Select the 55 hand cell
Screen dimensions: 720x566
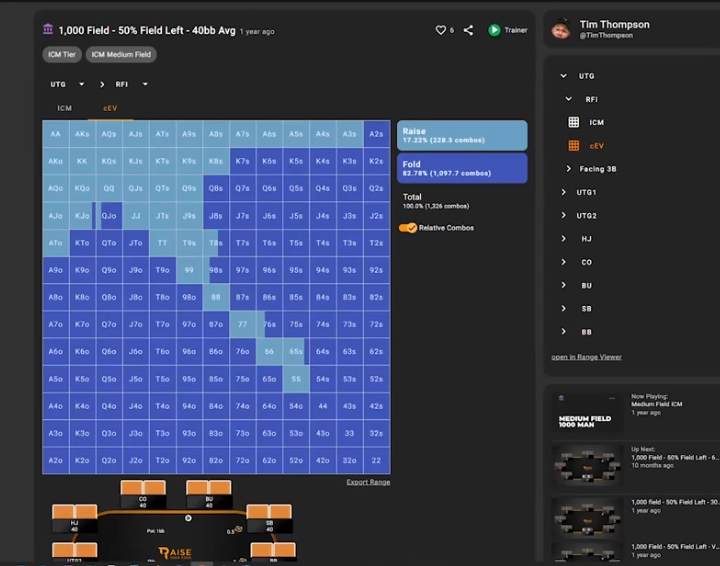[x=296, y=379]
